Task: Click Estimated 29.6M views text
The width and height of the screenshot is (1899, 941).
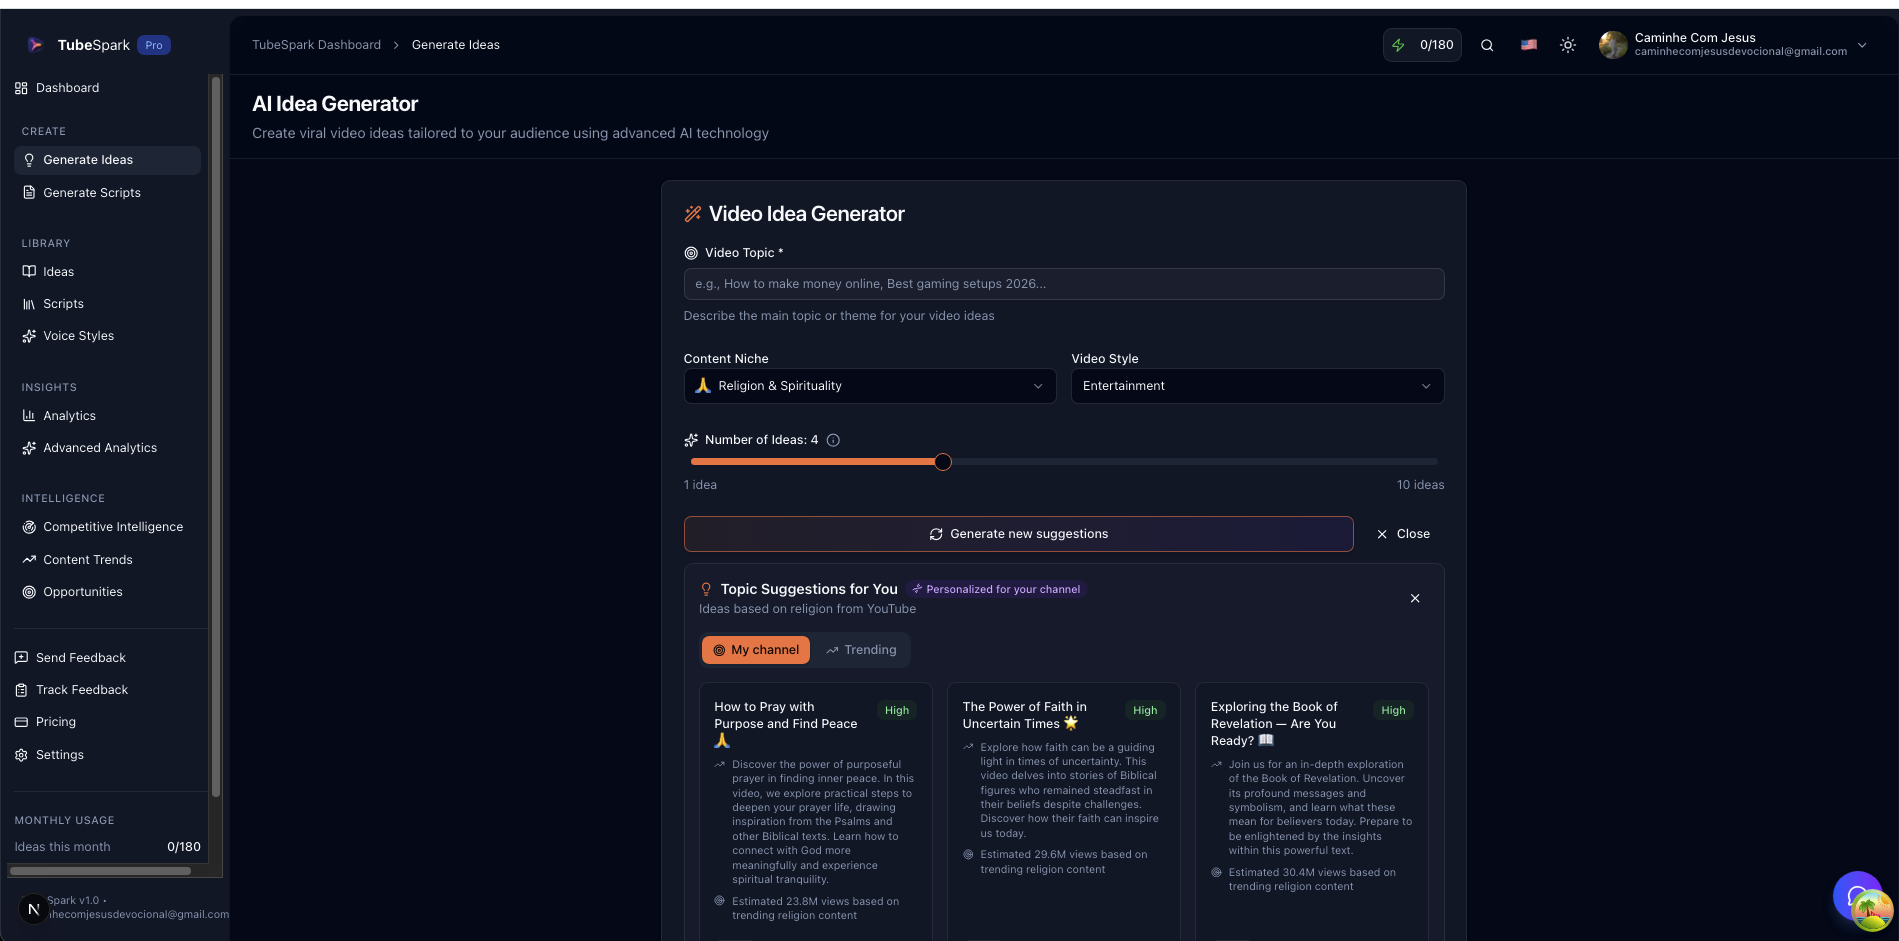Action: [x=1064, y=862]
